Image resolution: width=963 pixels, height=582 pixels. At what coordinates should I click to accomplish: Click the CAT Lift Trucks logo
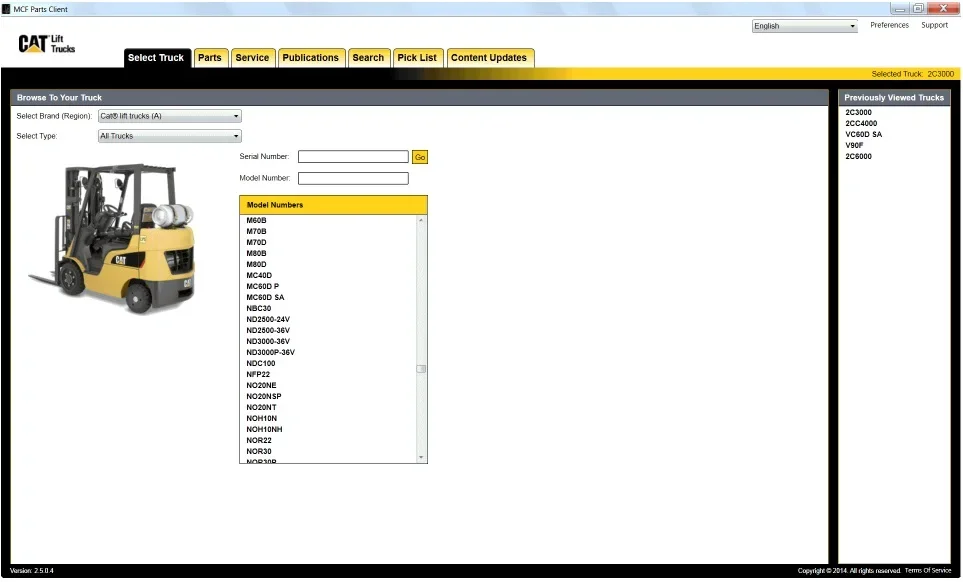click(x=47, y=44)
